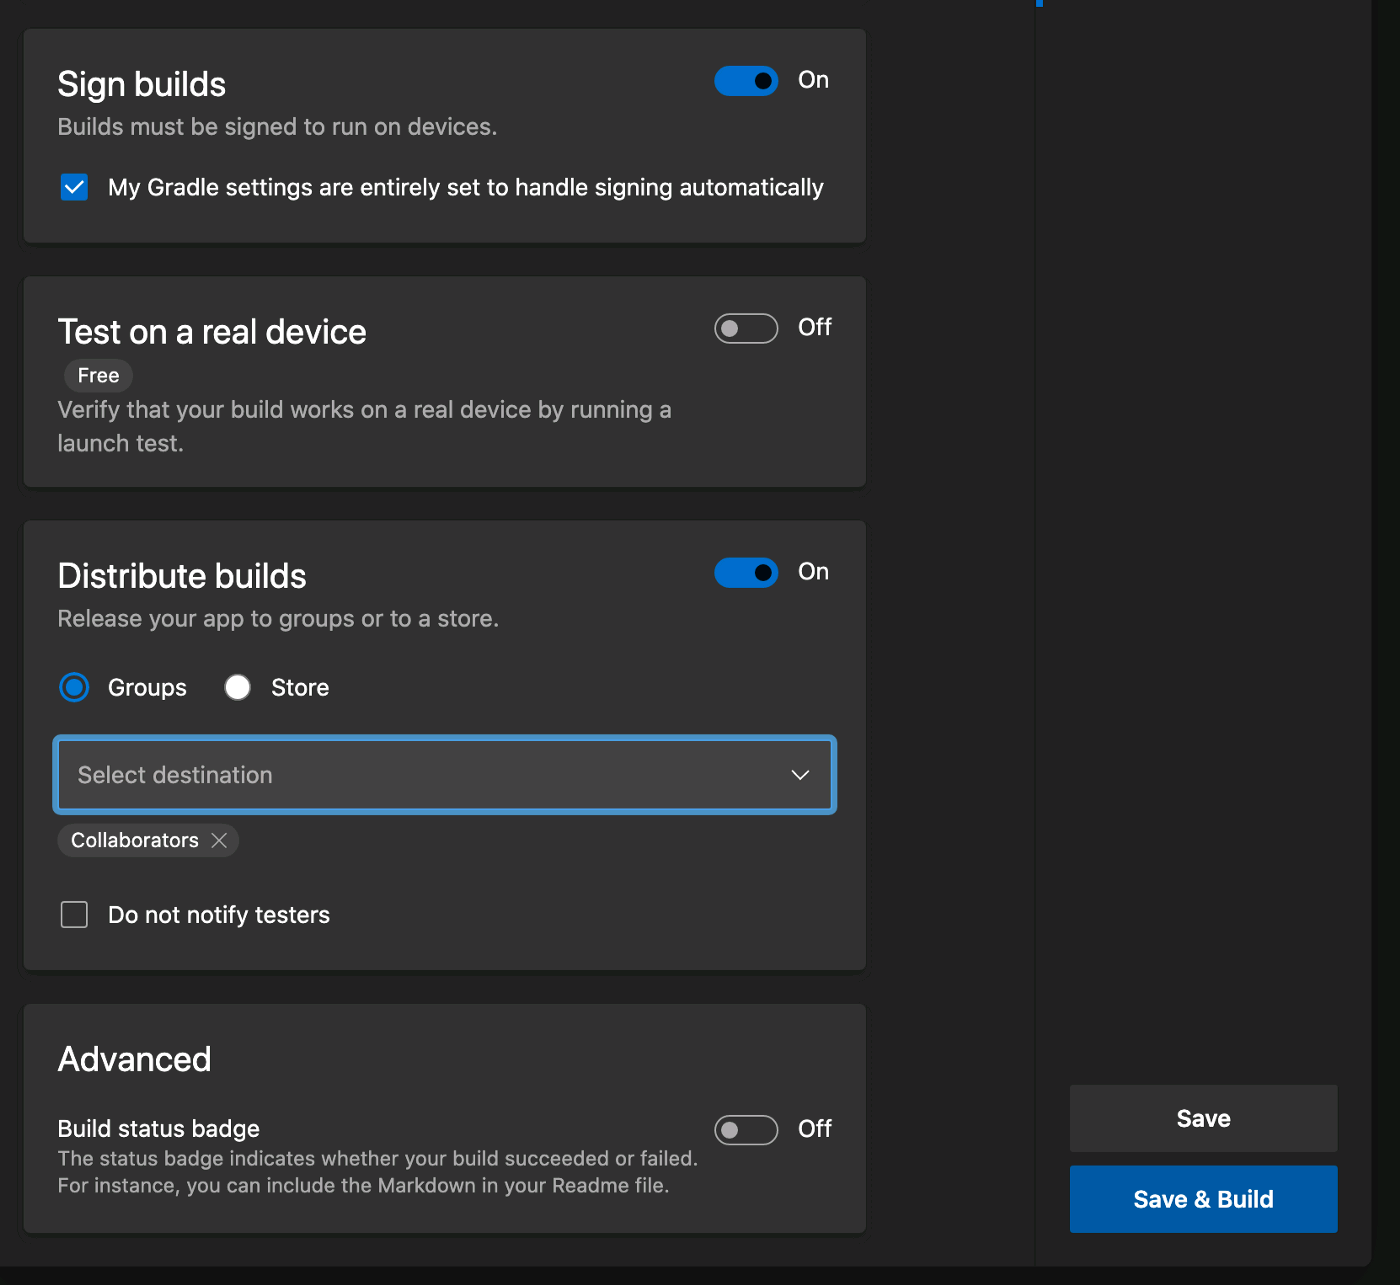Click the Sign builds heading
Image resolution: width=1400 pixels, height=1285 pixels.
142,85
